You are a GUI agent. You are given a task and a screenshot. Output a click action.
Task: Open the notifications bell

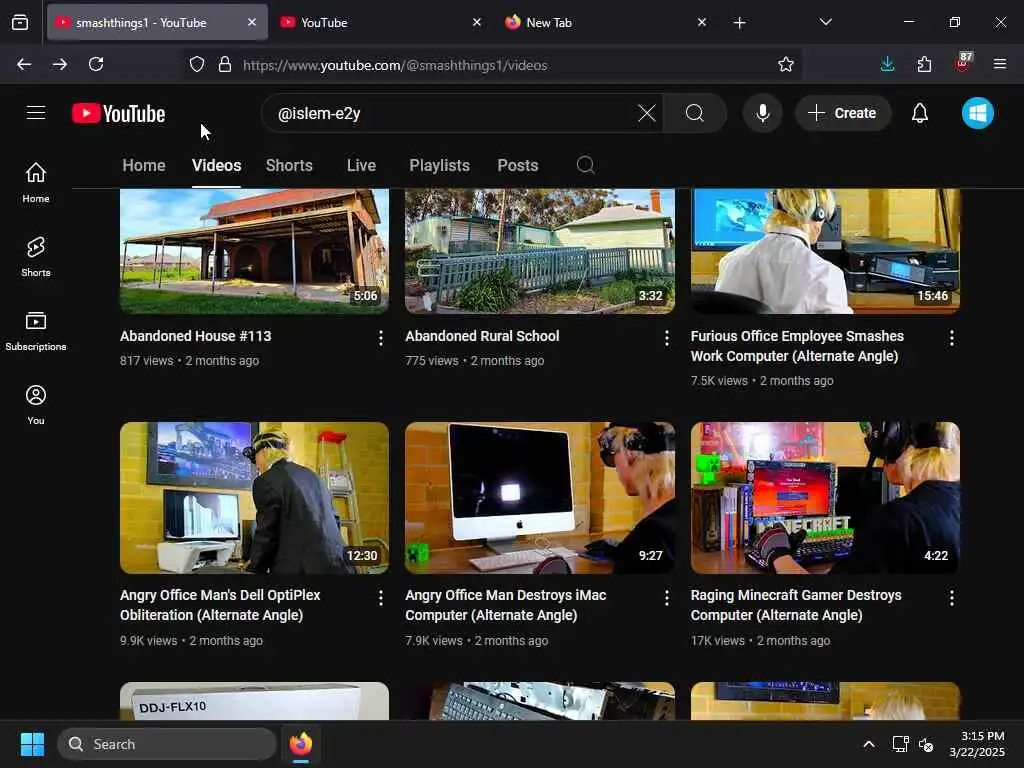point(920,114)
